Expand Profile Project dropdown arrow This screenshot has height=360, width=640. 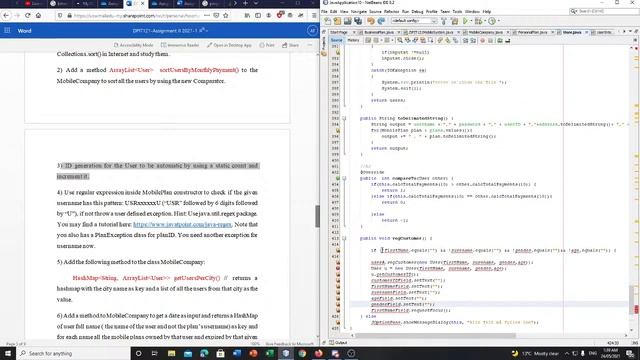498,21
